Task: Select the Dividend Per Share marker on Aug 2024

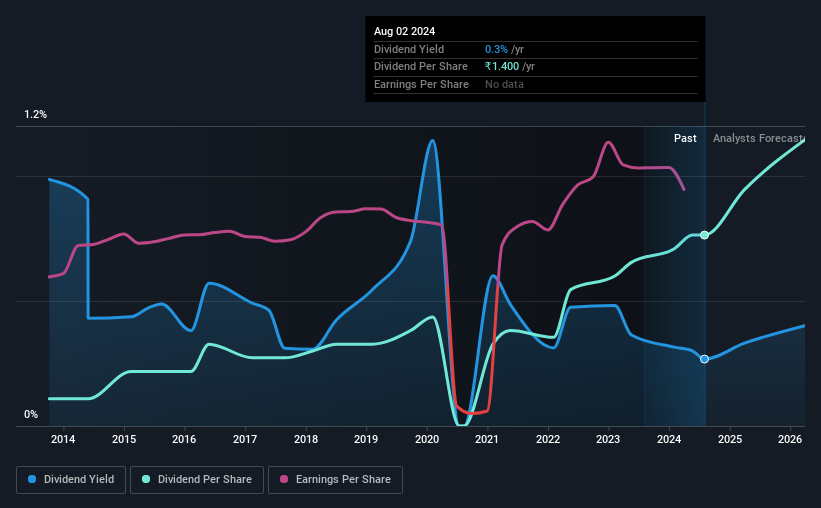Action: pos(704,235)
